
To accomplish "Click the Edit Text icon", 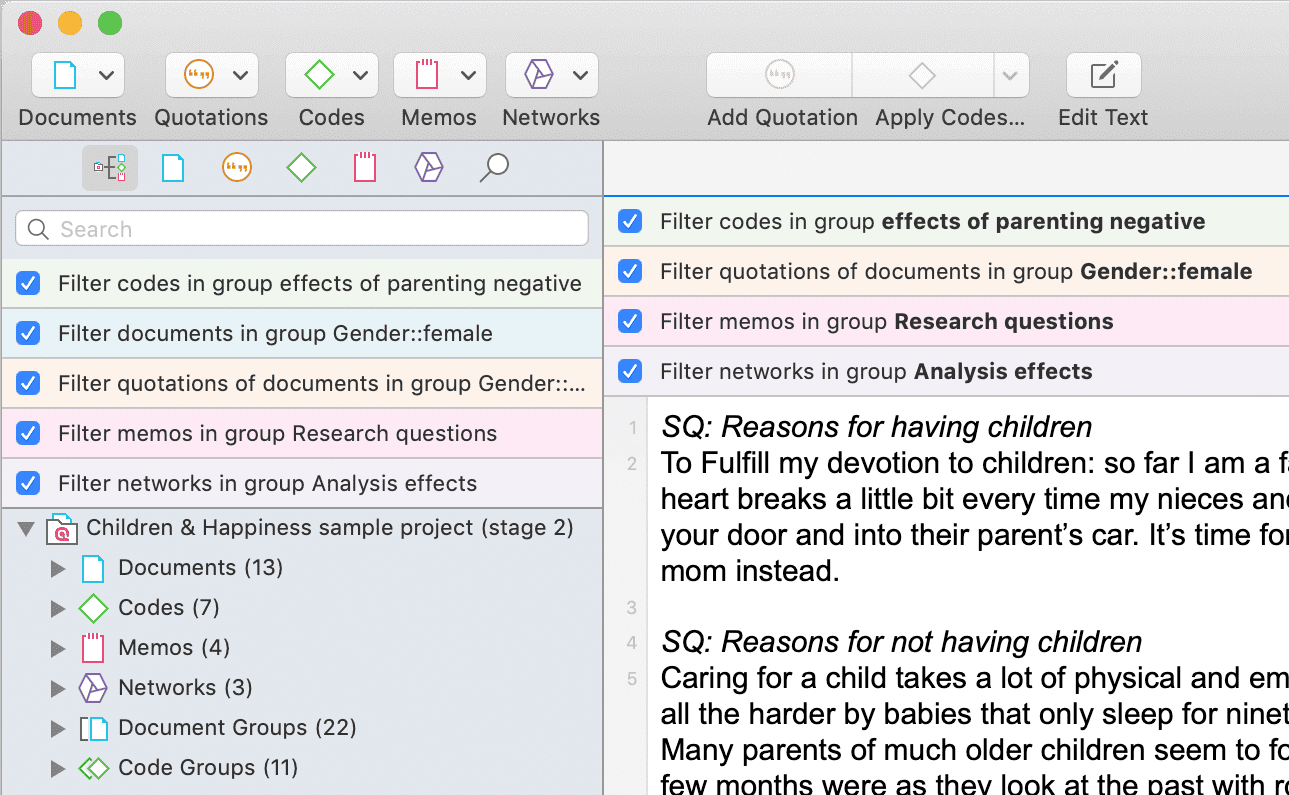I will point(1103,75).
